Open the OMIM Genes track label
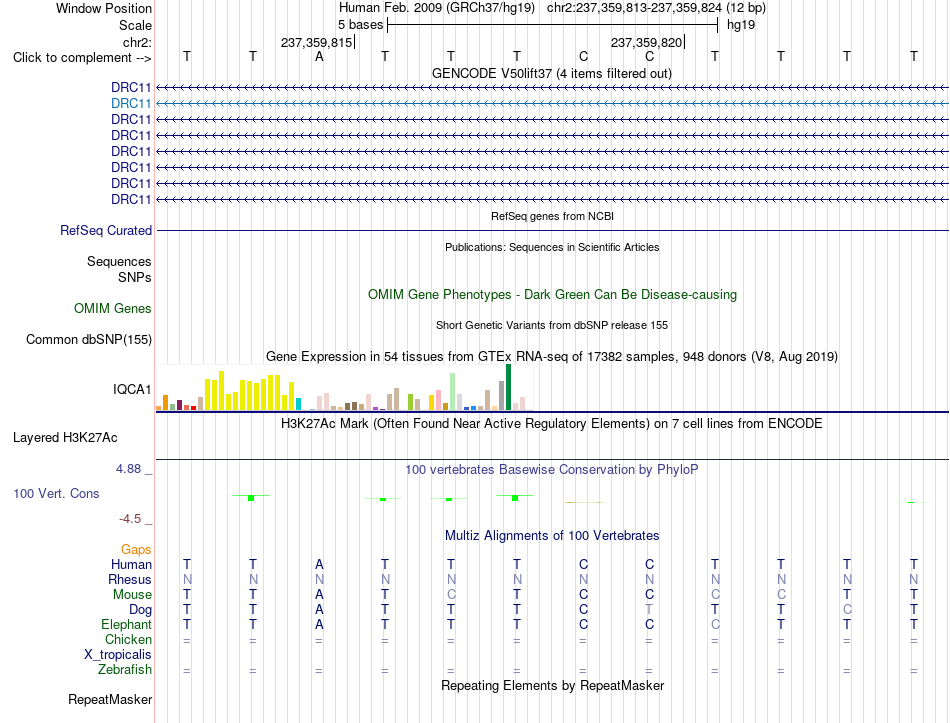 pos(113,308)
